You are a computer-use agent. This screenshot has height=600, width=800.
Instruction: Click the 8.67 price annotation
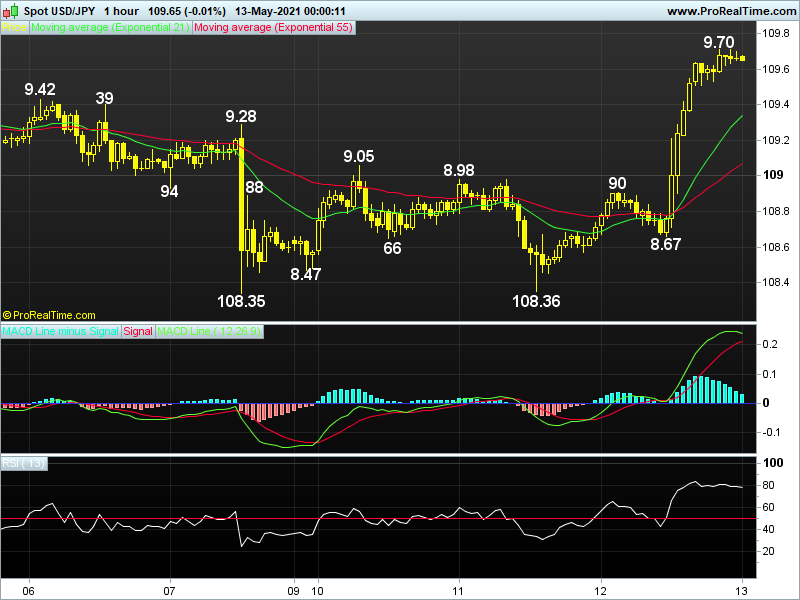point(665,244)
